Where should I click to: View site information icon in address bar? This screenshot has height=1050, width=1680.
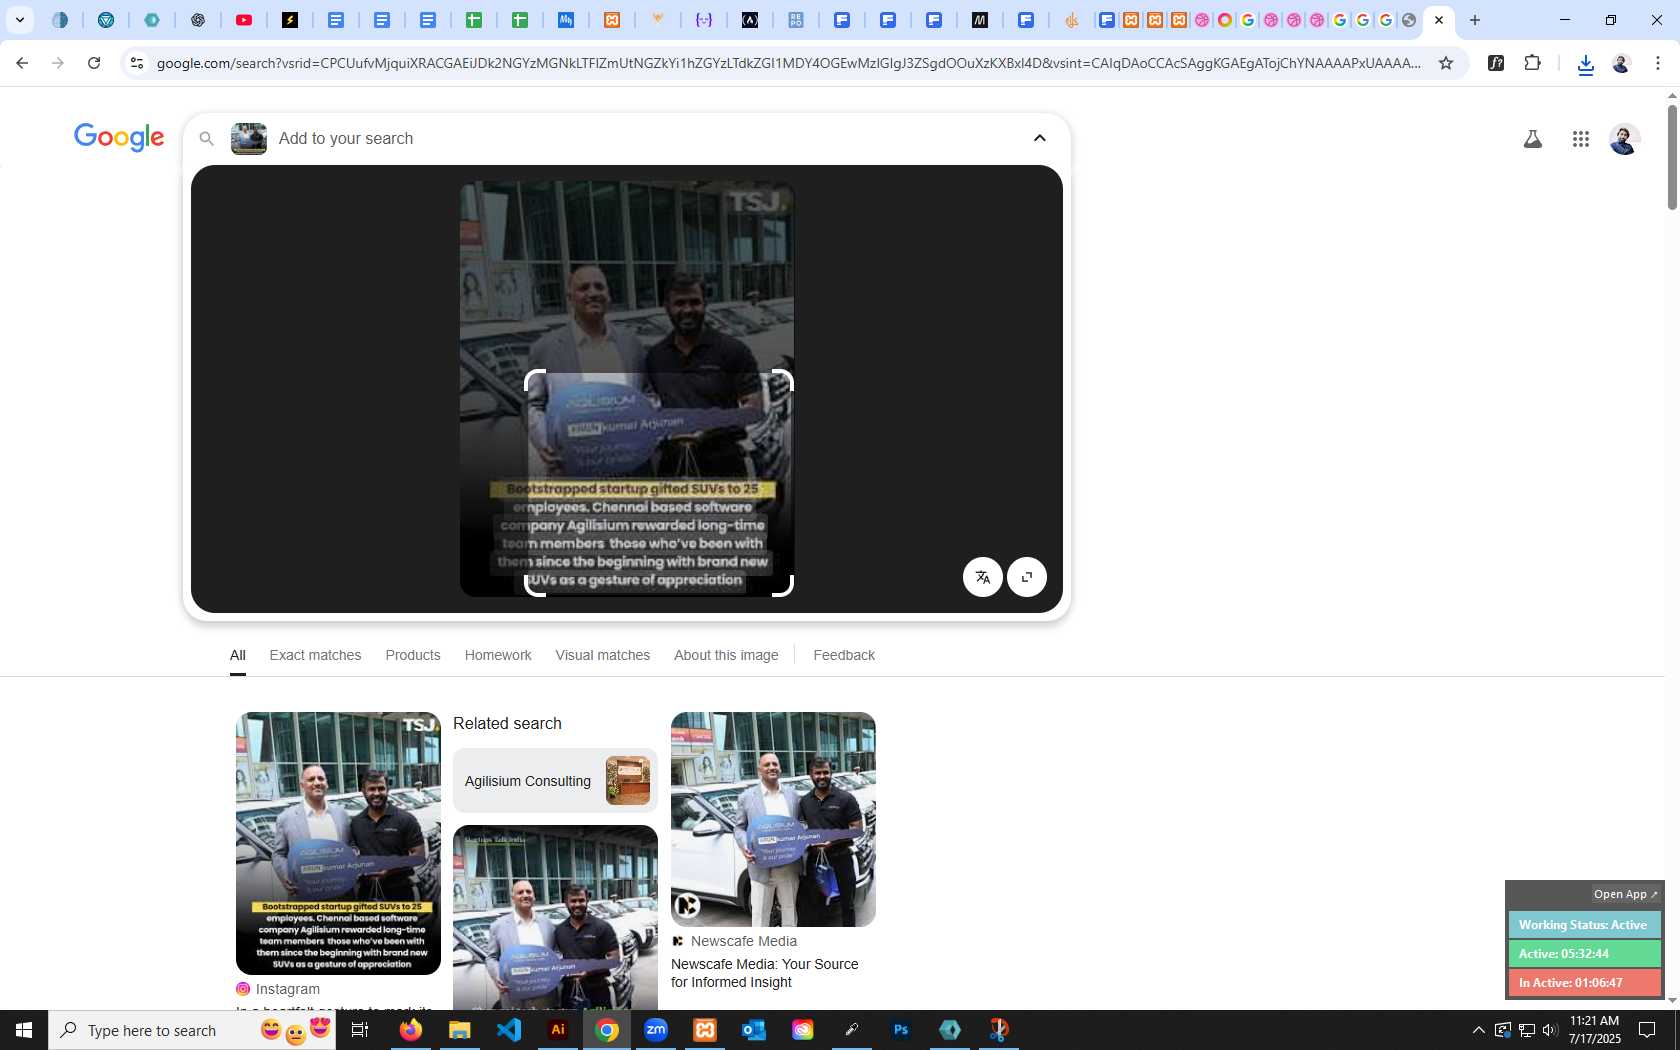(137, 63)
